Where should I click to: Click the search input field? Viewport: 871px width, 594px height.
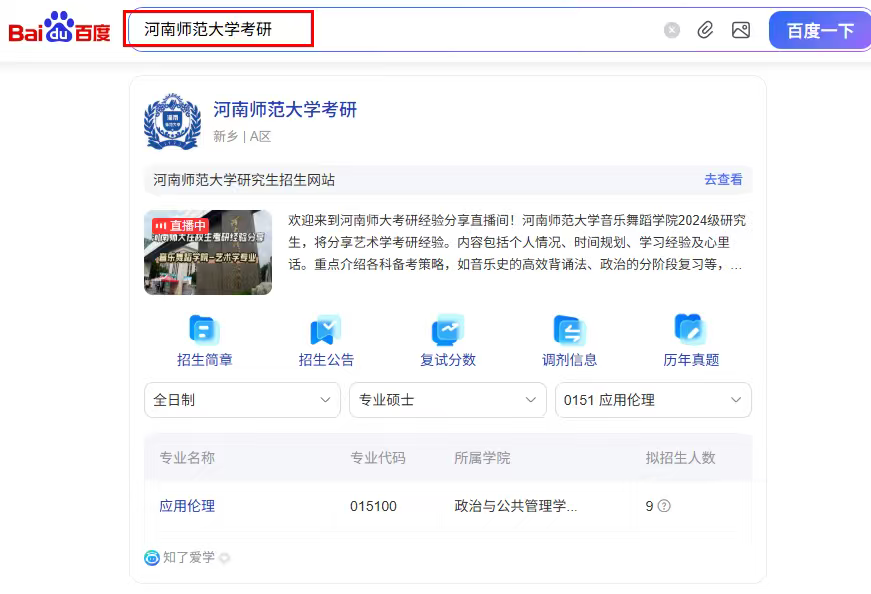400,30
